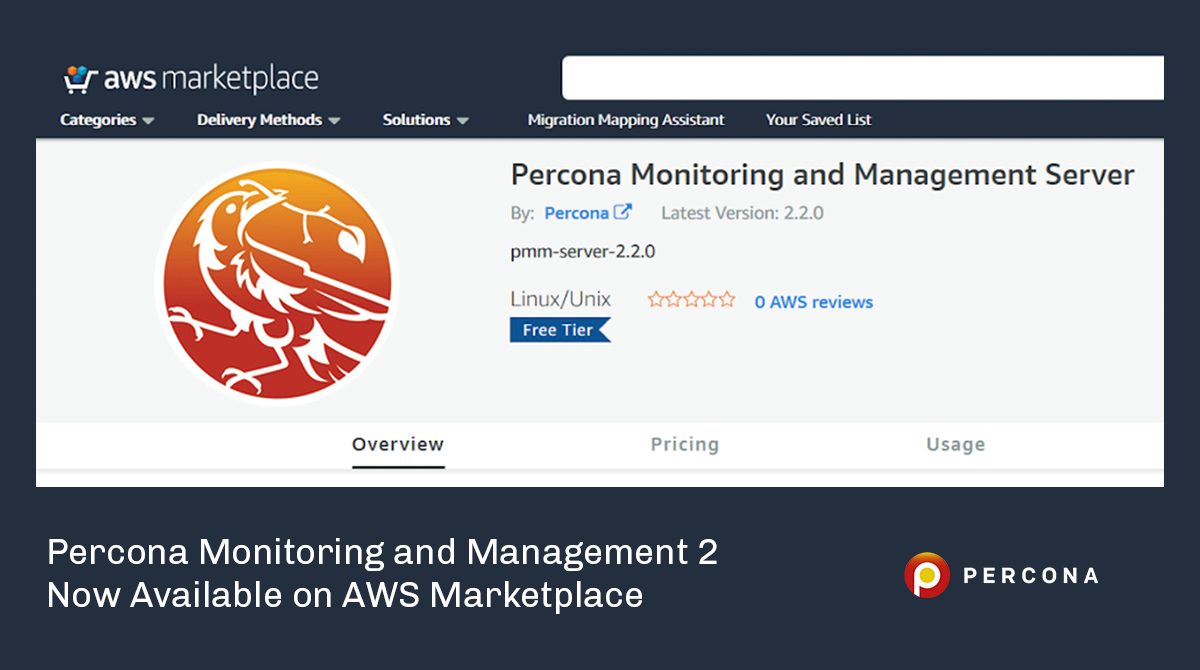Open the Solutions dropdown menu
The width and height of the screenshot is (1200, 670).
[x=426, y=120]
